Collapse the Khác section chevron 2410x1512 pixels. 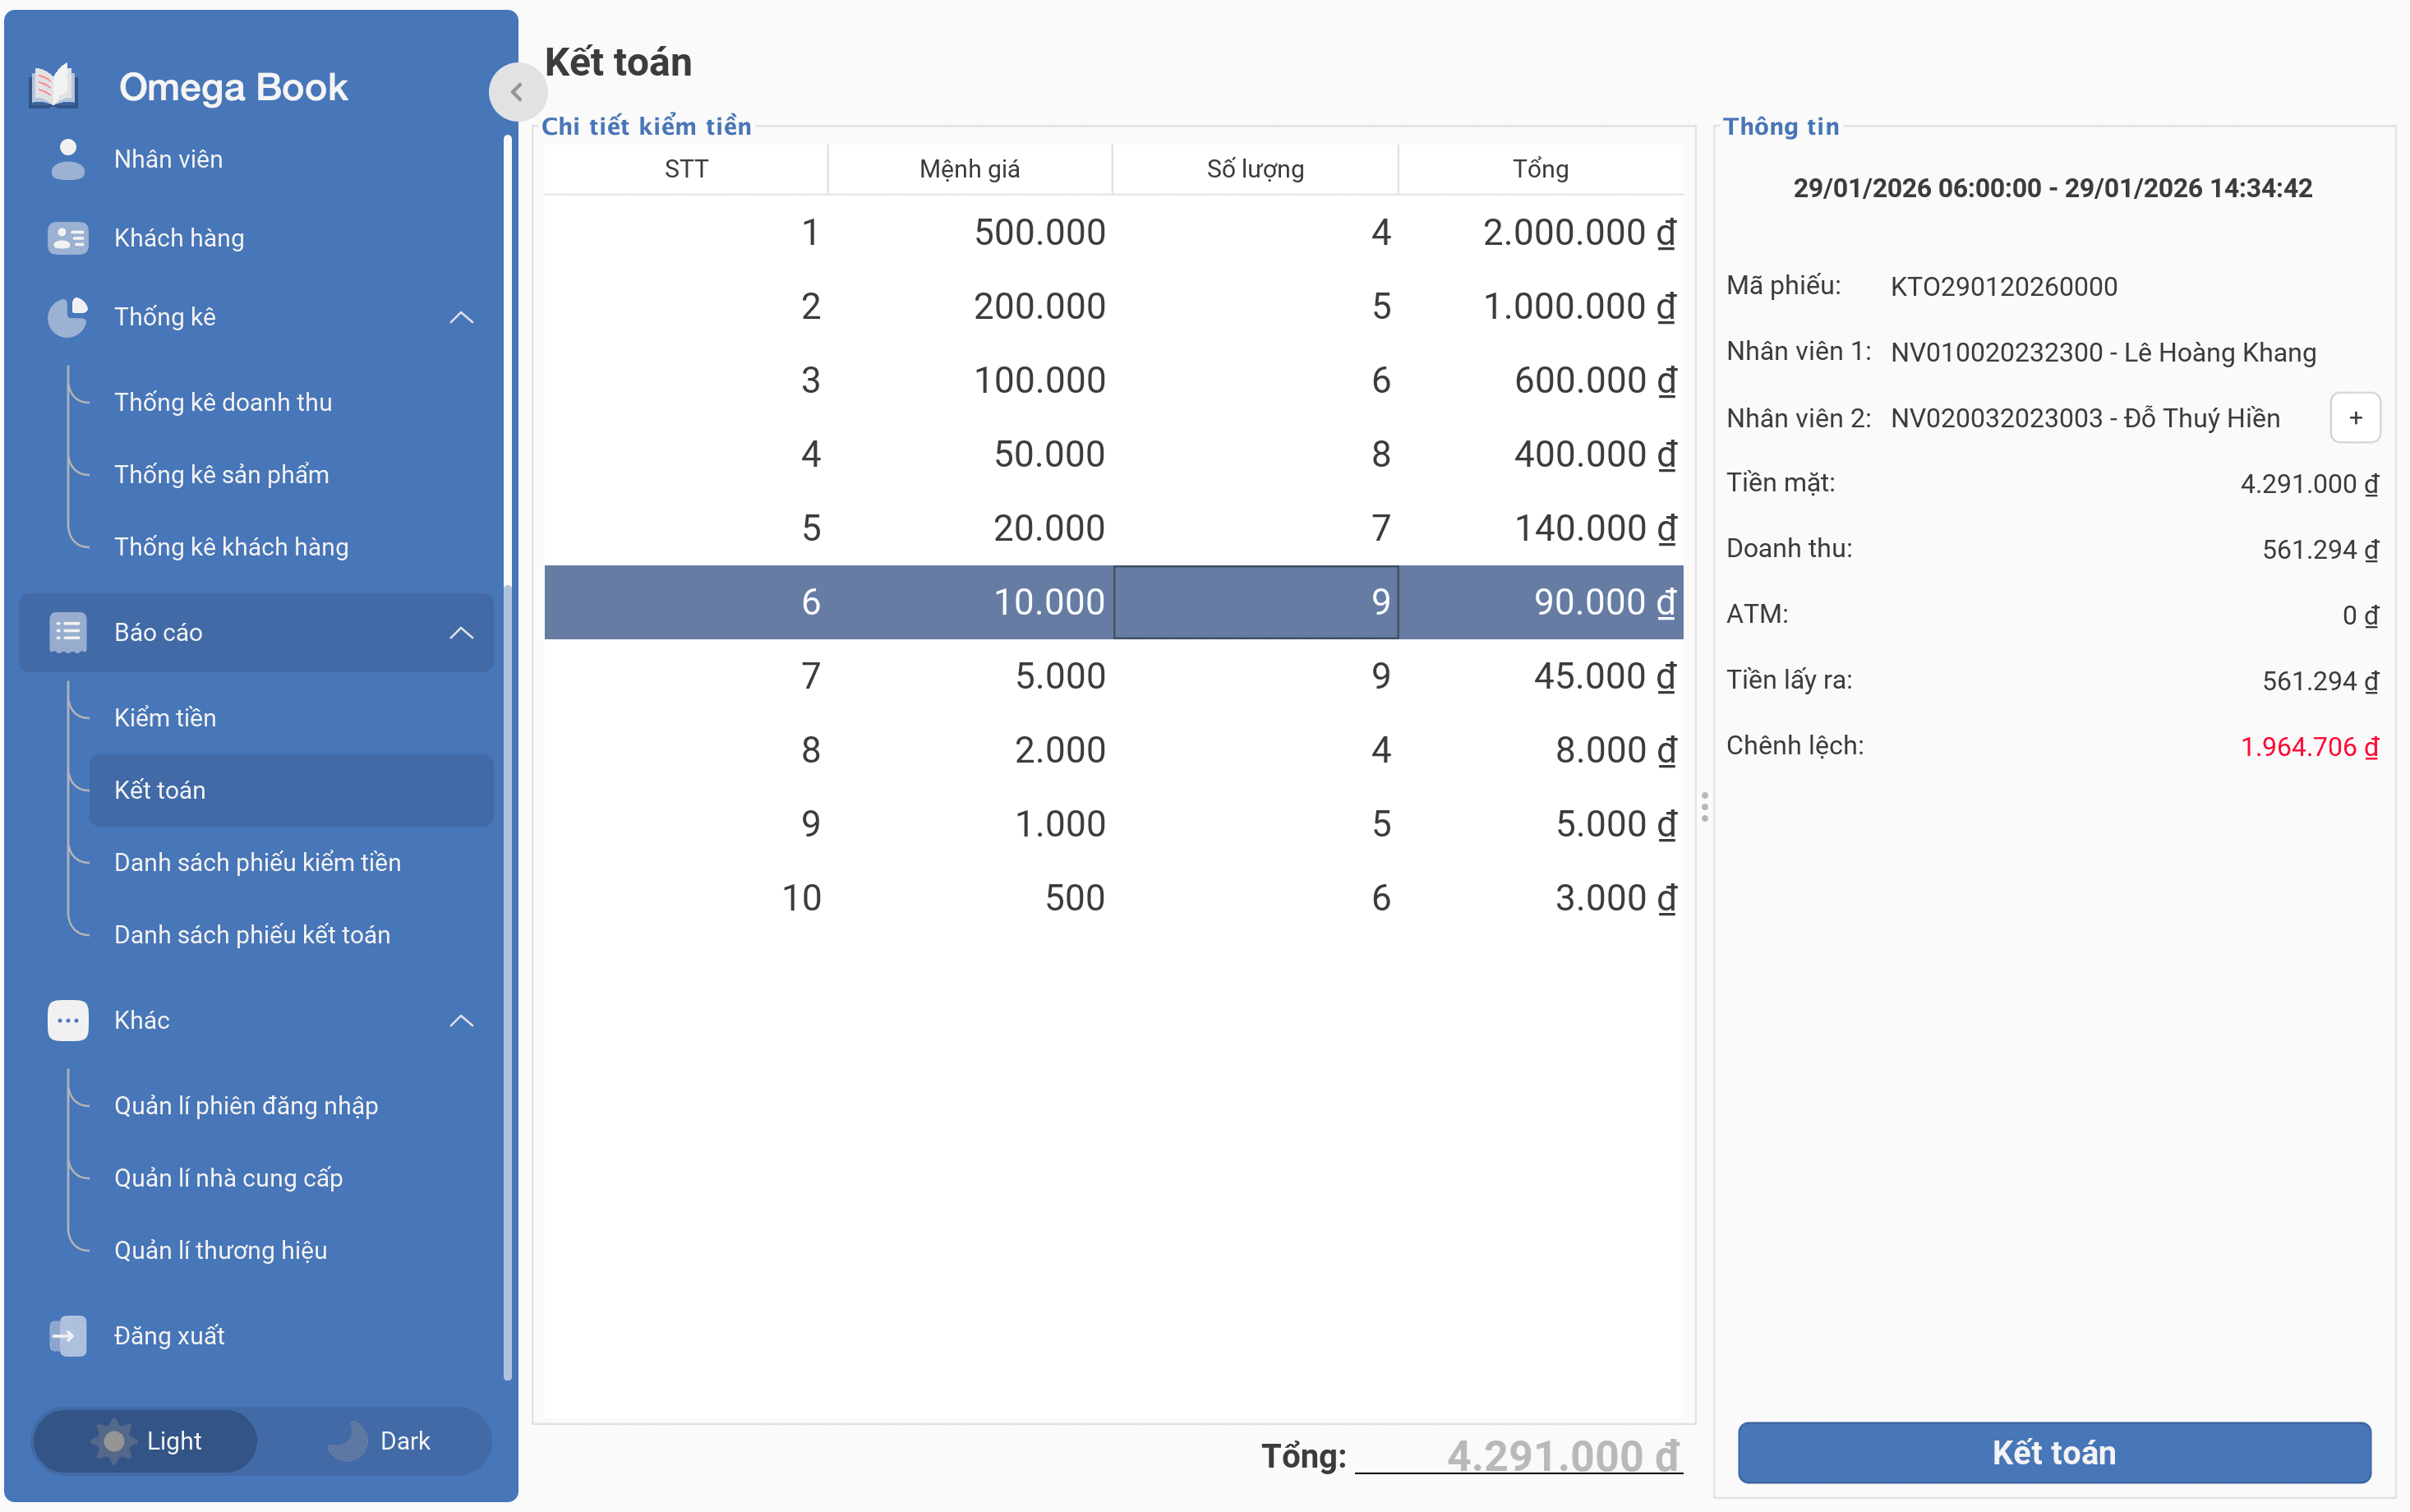(461, 1020)
